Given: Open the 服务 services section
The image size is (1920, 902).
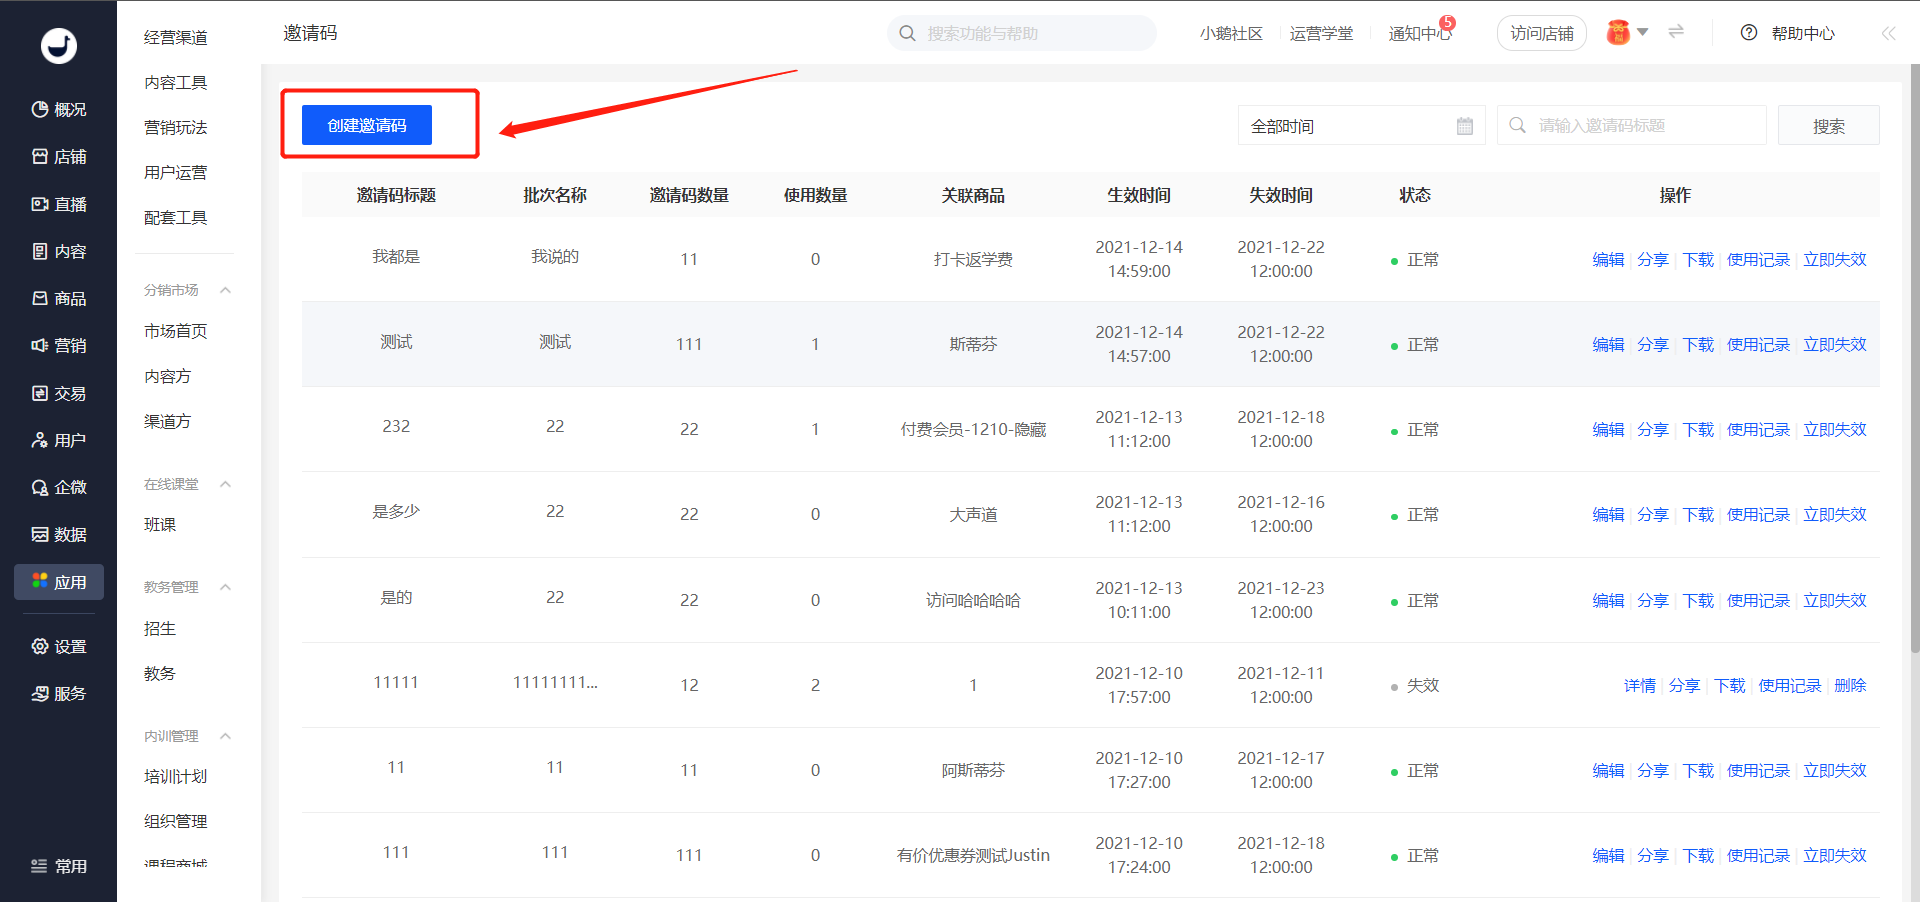Looking at the screenshot, I should pyautogui.click(x=58, y=693).
